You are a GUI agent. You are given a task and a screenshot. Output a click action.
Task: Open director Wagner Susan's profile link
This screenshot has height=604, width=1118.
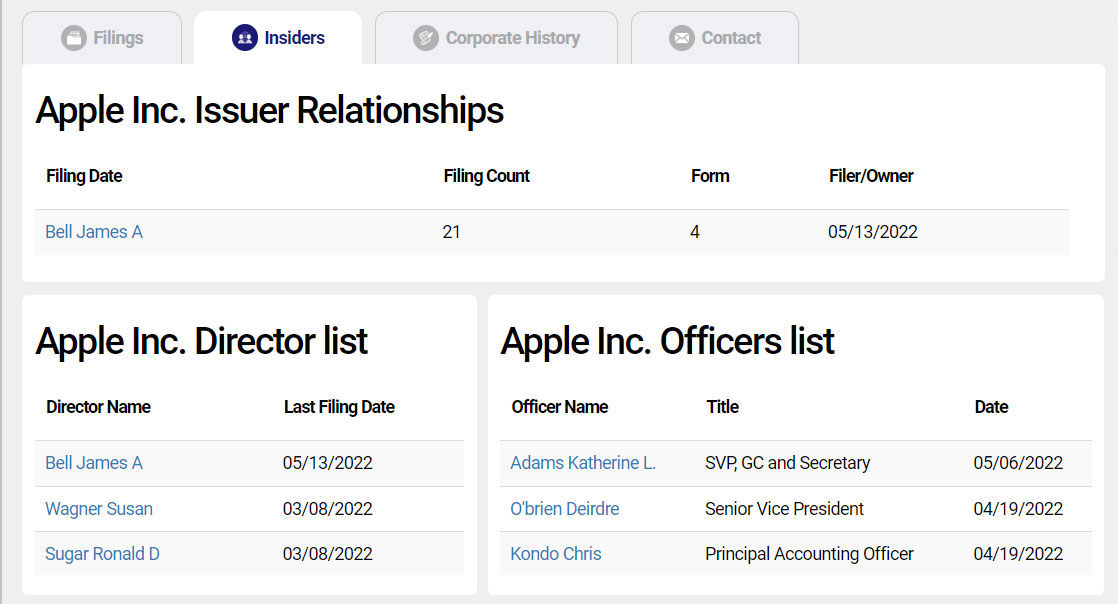click(x=99, y=509)
